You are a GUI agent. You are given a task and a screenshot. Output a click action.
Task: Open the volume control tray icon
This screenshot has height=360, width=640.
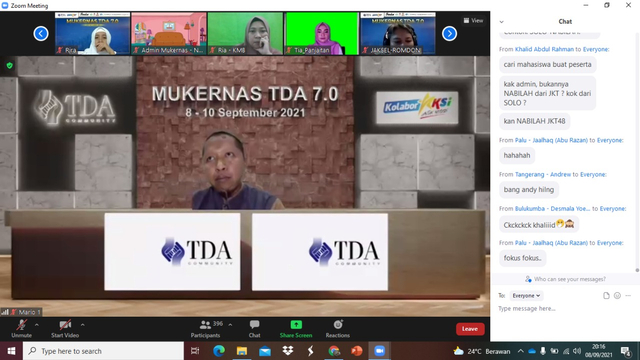[x=576, y=351]
